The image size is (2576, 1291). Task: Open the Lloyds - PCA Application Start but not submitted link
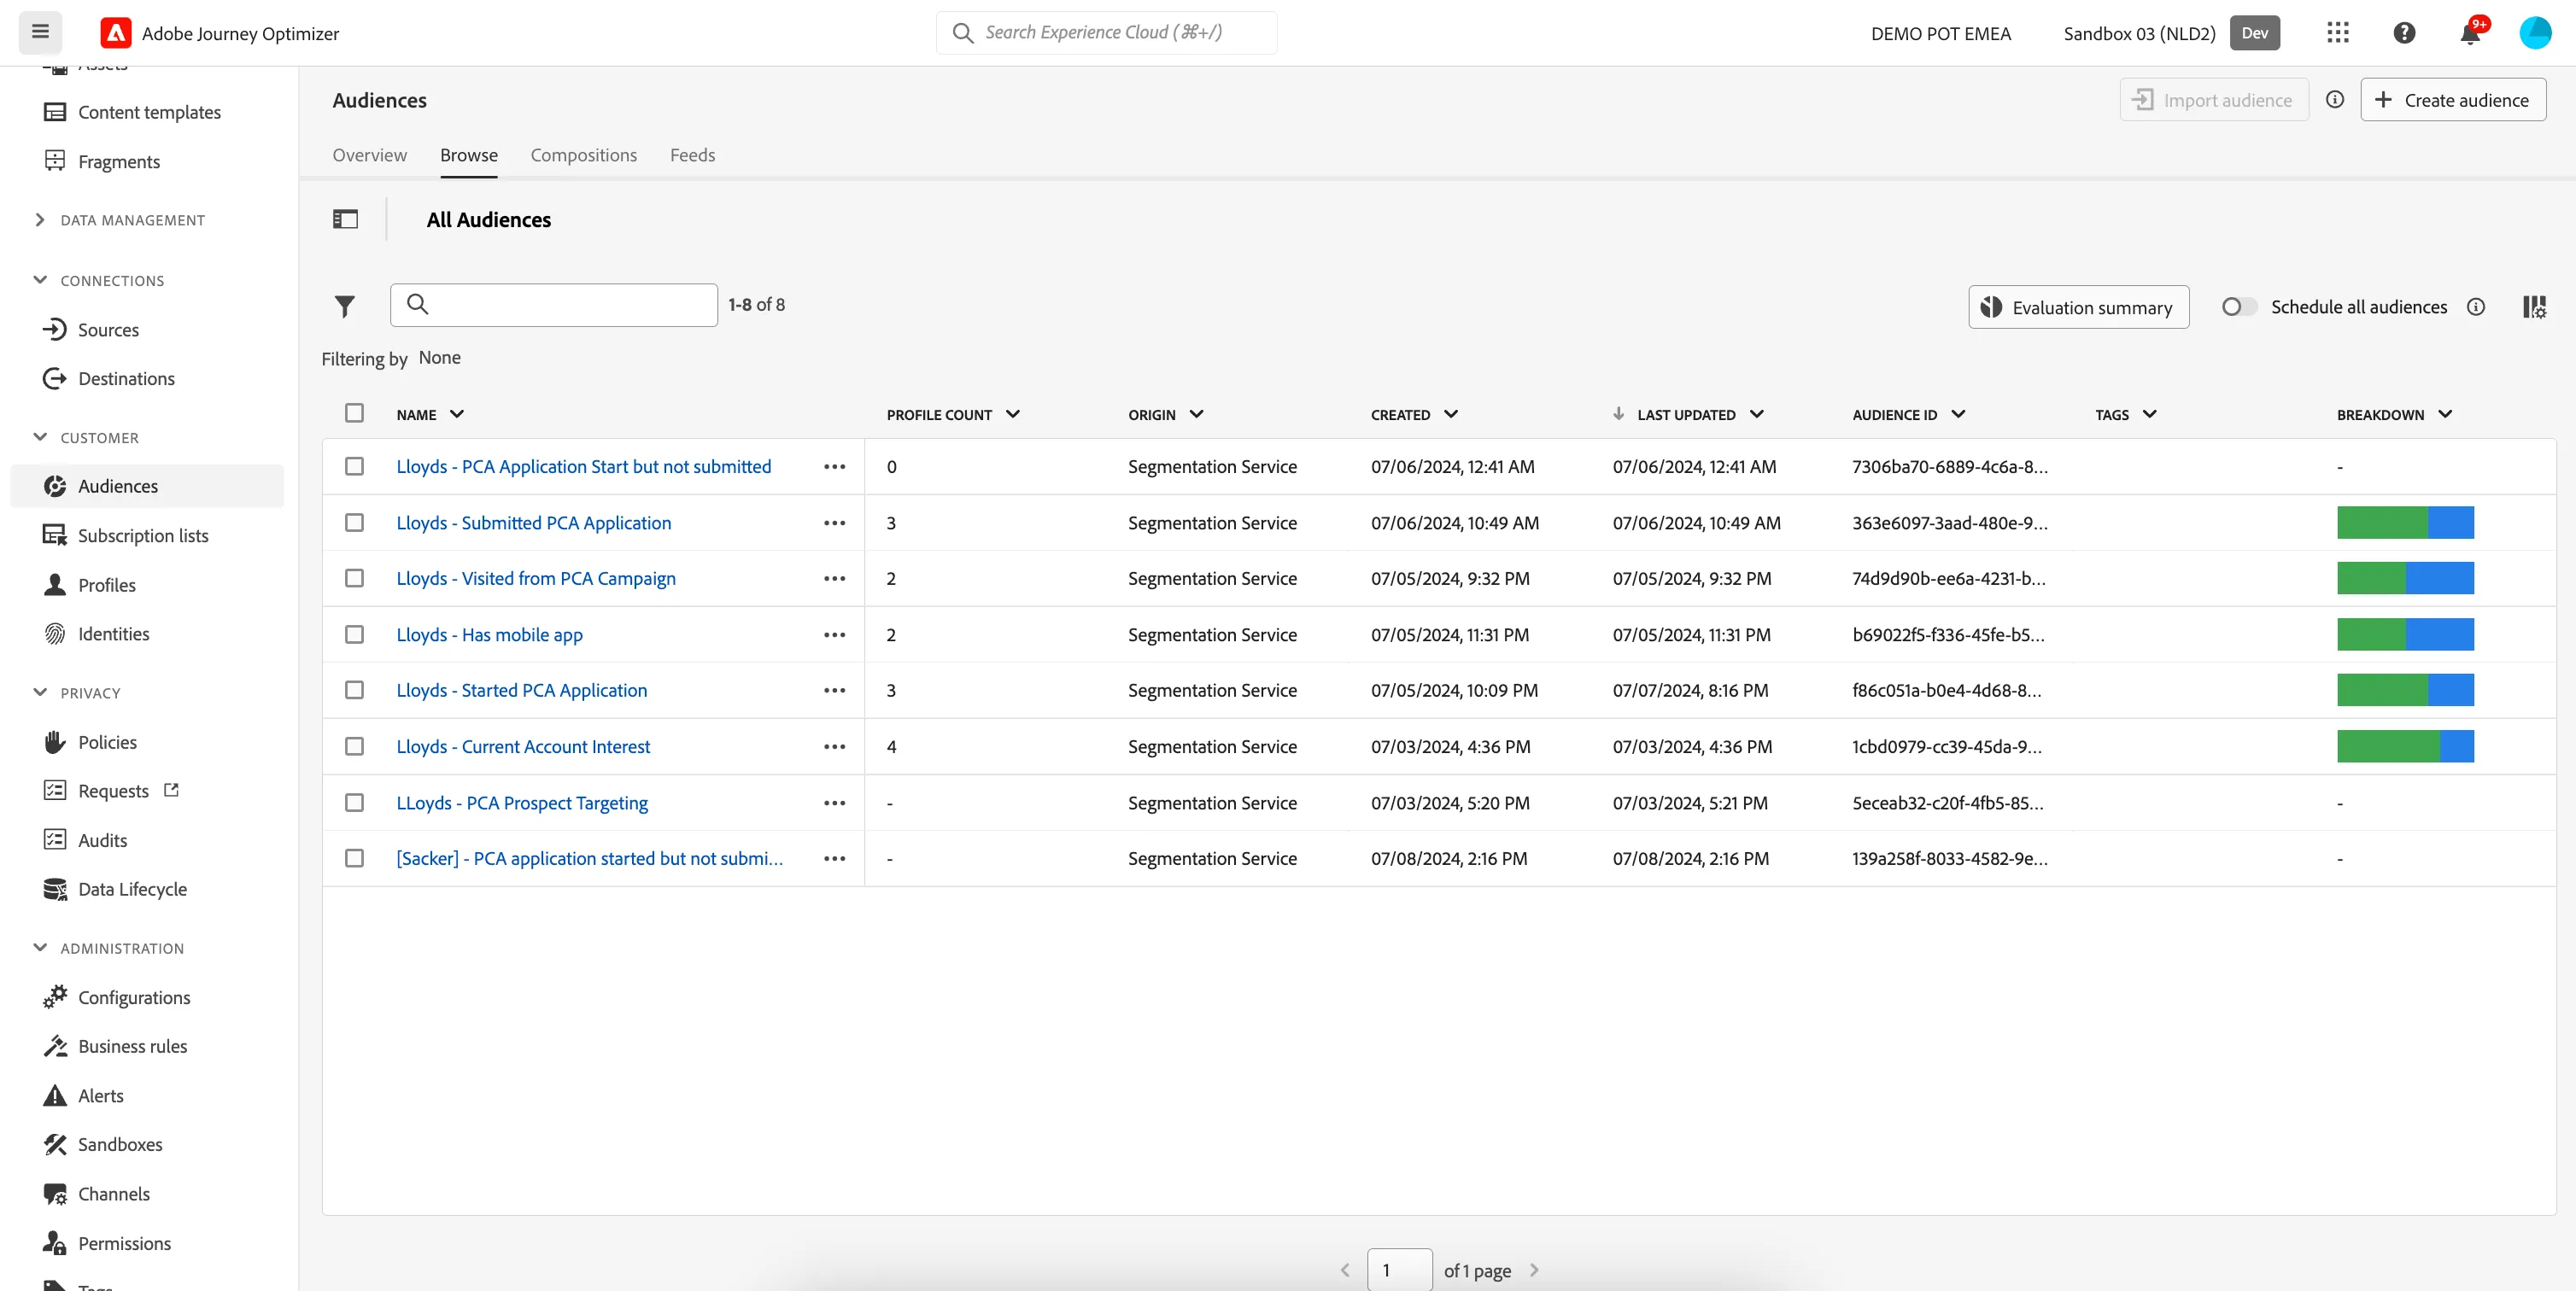click(x=583, y=467)
